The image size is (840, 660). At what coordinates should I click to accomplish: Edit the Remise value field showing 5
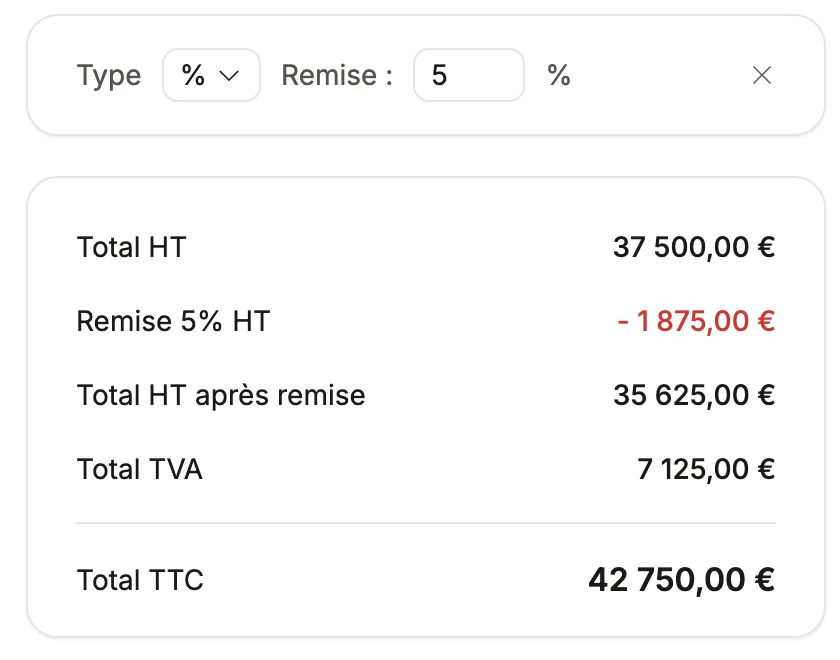pyautogui.click(x=468, y=75)
